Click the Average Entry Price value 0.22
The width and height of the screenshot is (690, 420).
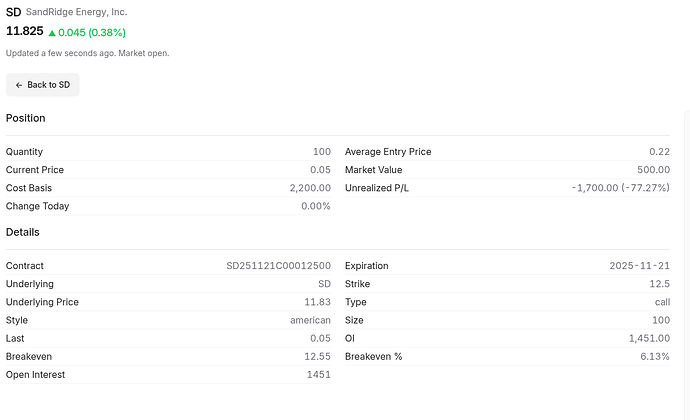[x=660, y=152]
